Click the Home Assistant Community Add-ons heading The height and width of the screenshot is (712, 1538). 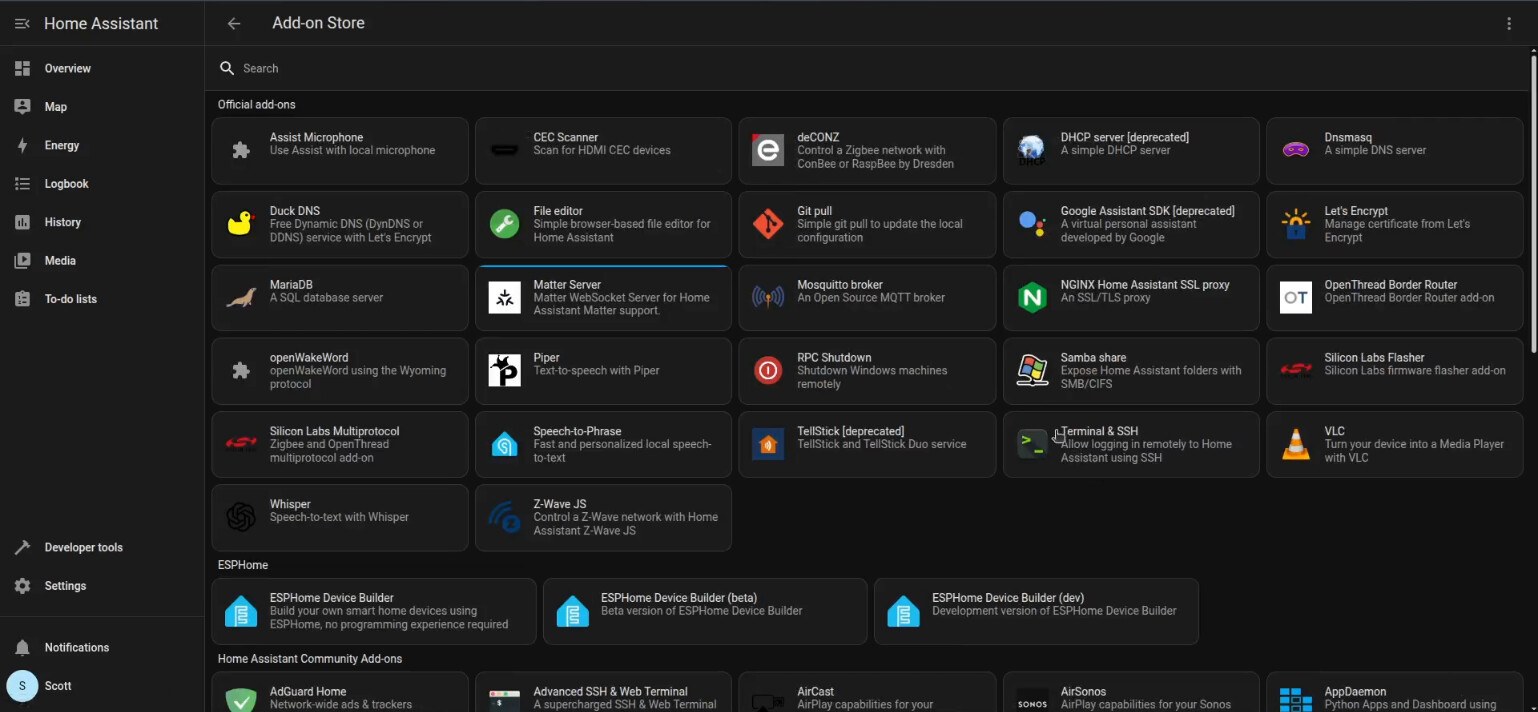[310, 659]
